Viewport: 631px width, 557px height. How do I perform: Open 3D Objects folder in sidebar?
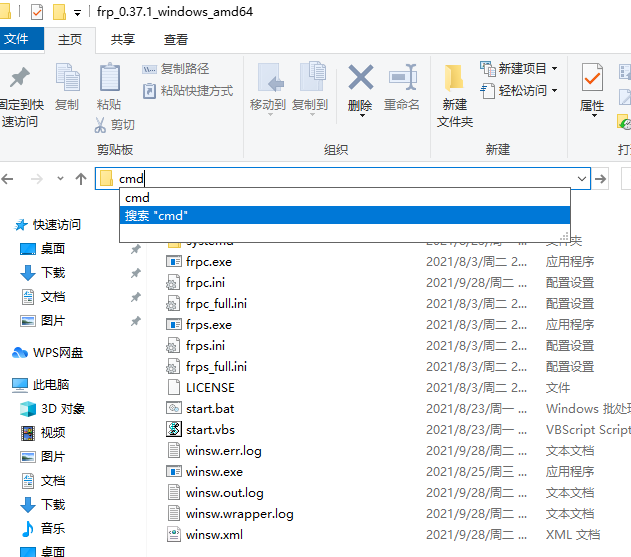53,409
